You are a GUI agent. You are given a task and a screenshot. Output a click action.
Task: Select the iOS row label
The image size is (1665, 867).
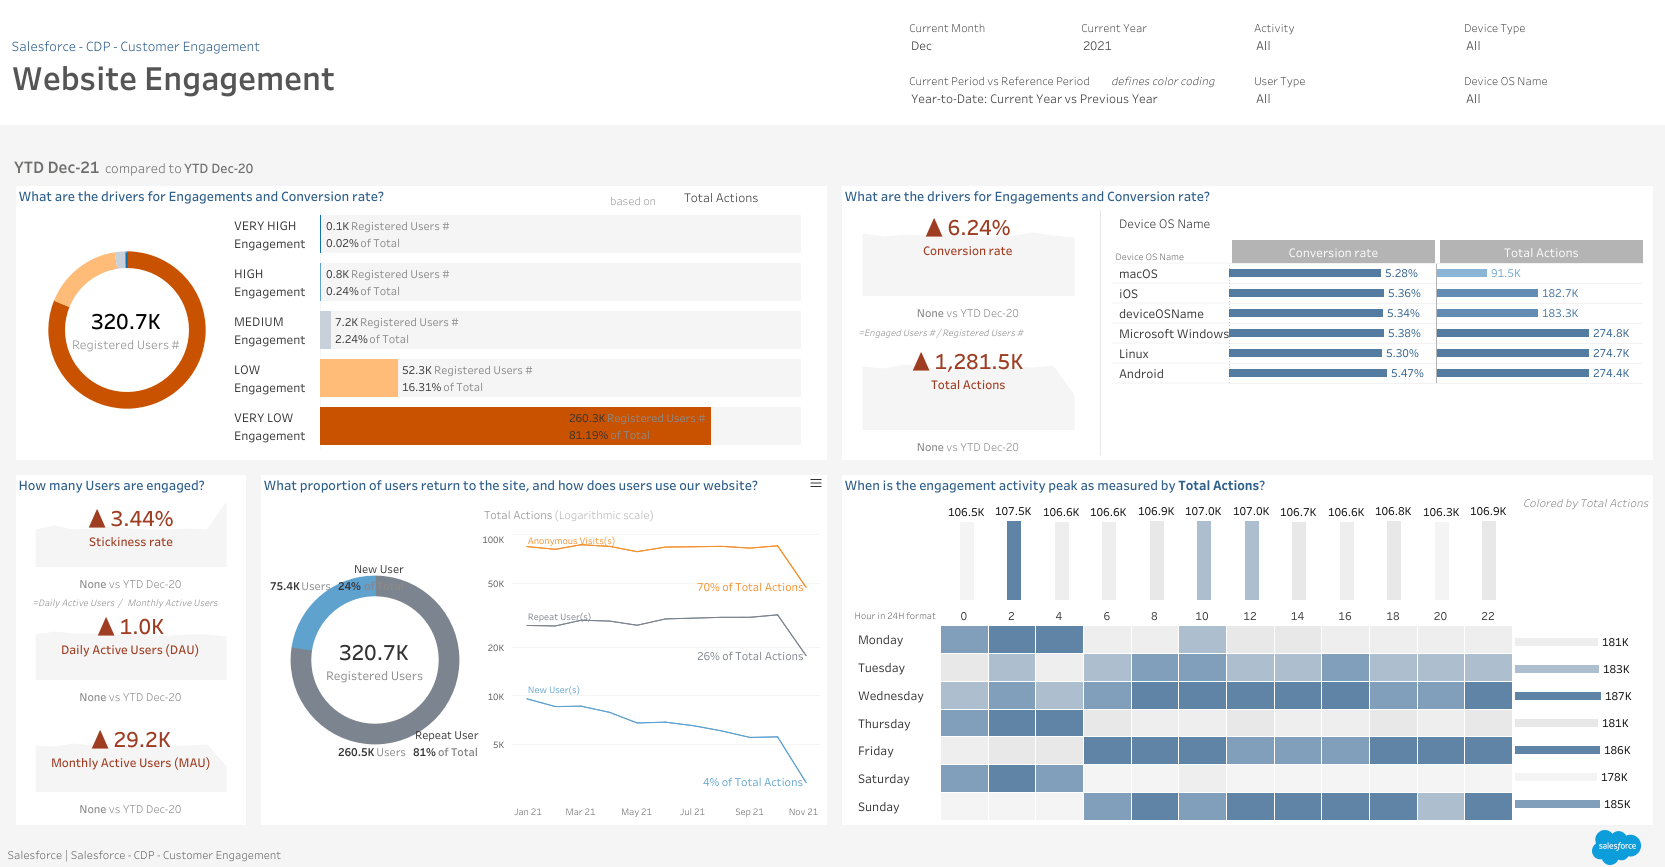click(1128, 294)
